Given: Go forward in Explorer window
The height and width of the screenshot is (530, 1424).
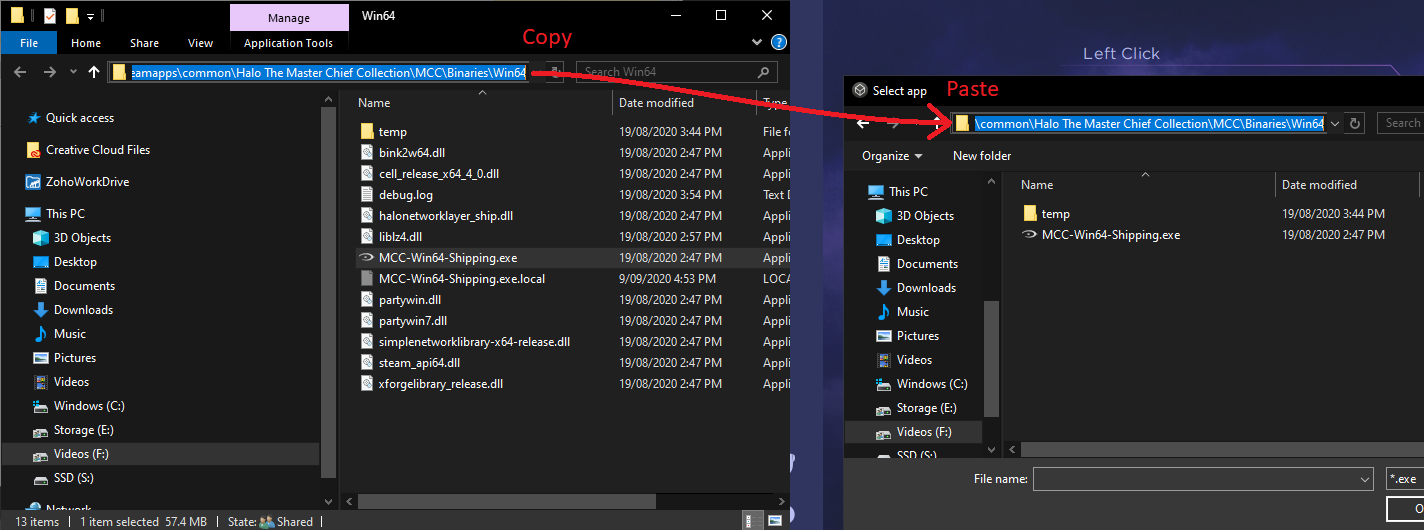Looking at the screenshot, I should [49, 72].
